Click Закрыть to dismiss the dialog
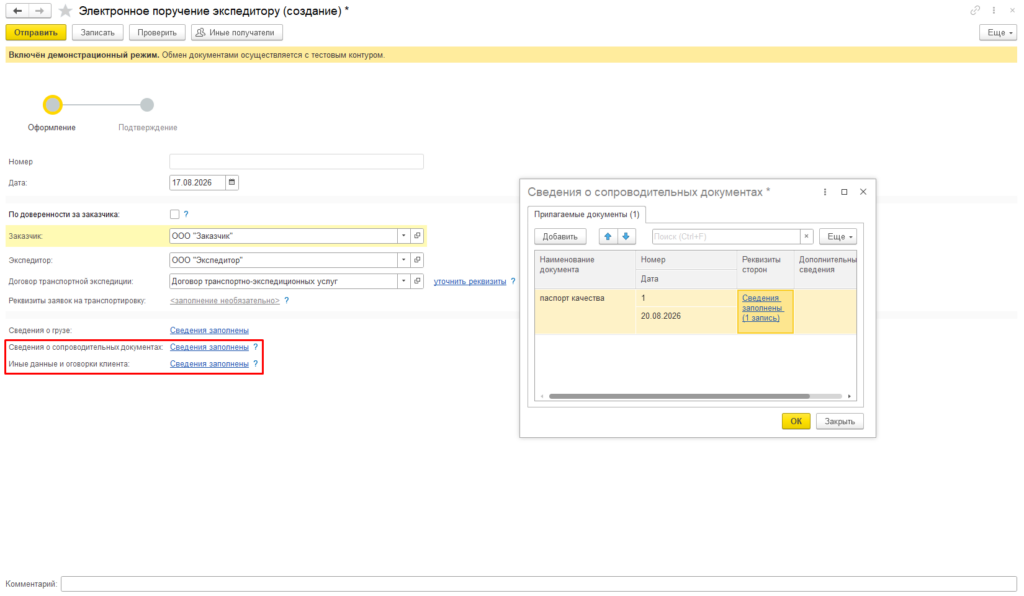This screenshot has width=1024, height=596. tap(839, 421)
